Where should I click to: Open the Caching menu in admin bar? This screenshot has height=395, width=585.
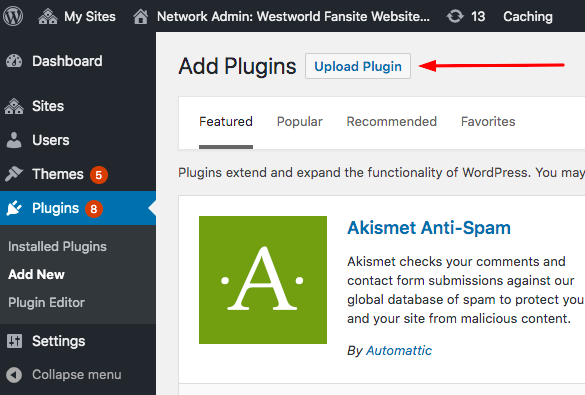[x=528, y=17]
